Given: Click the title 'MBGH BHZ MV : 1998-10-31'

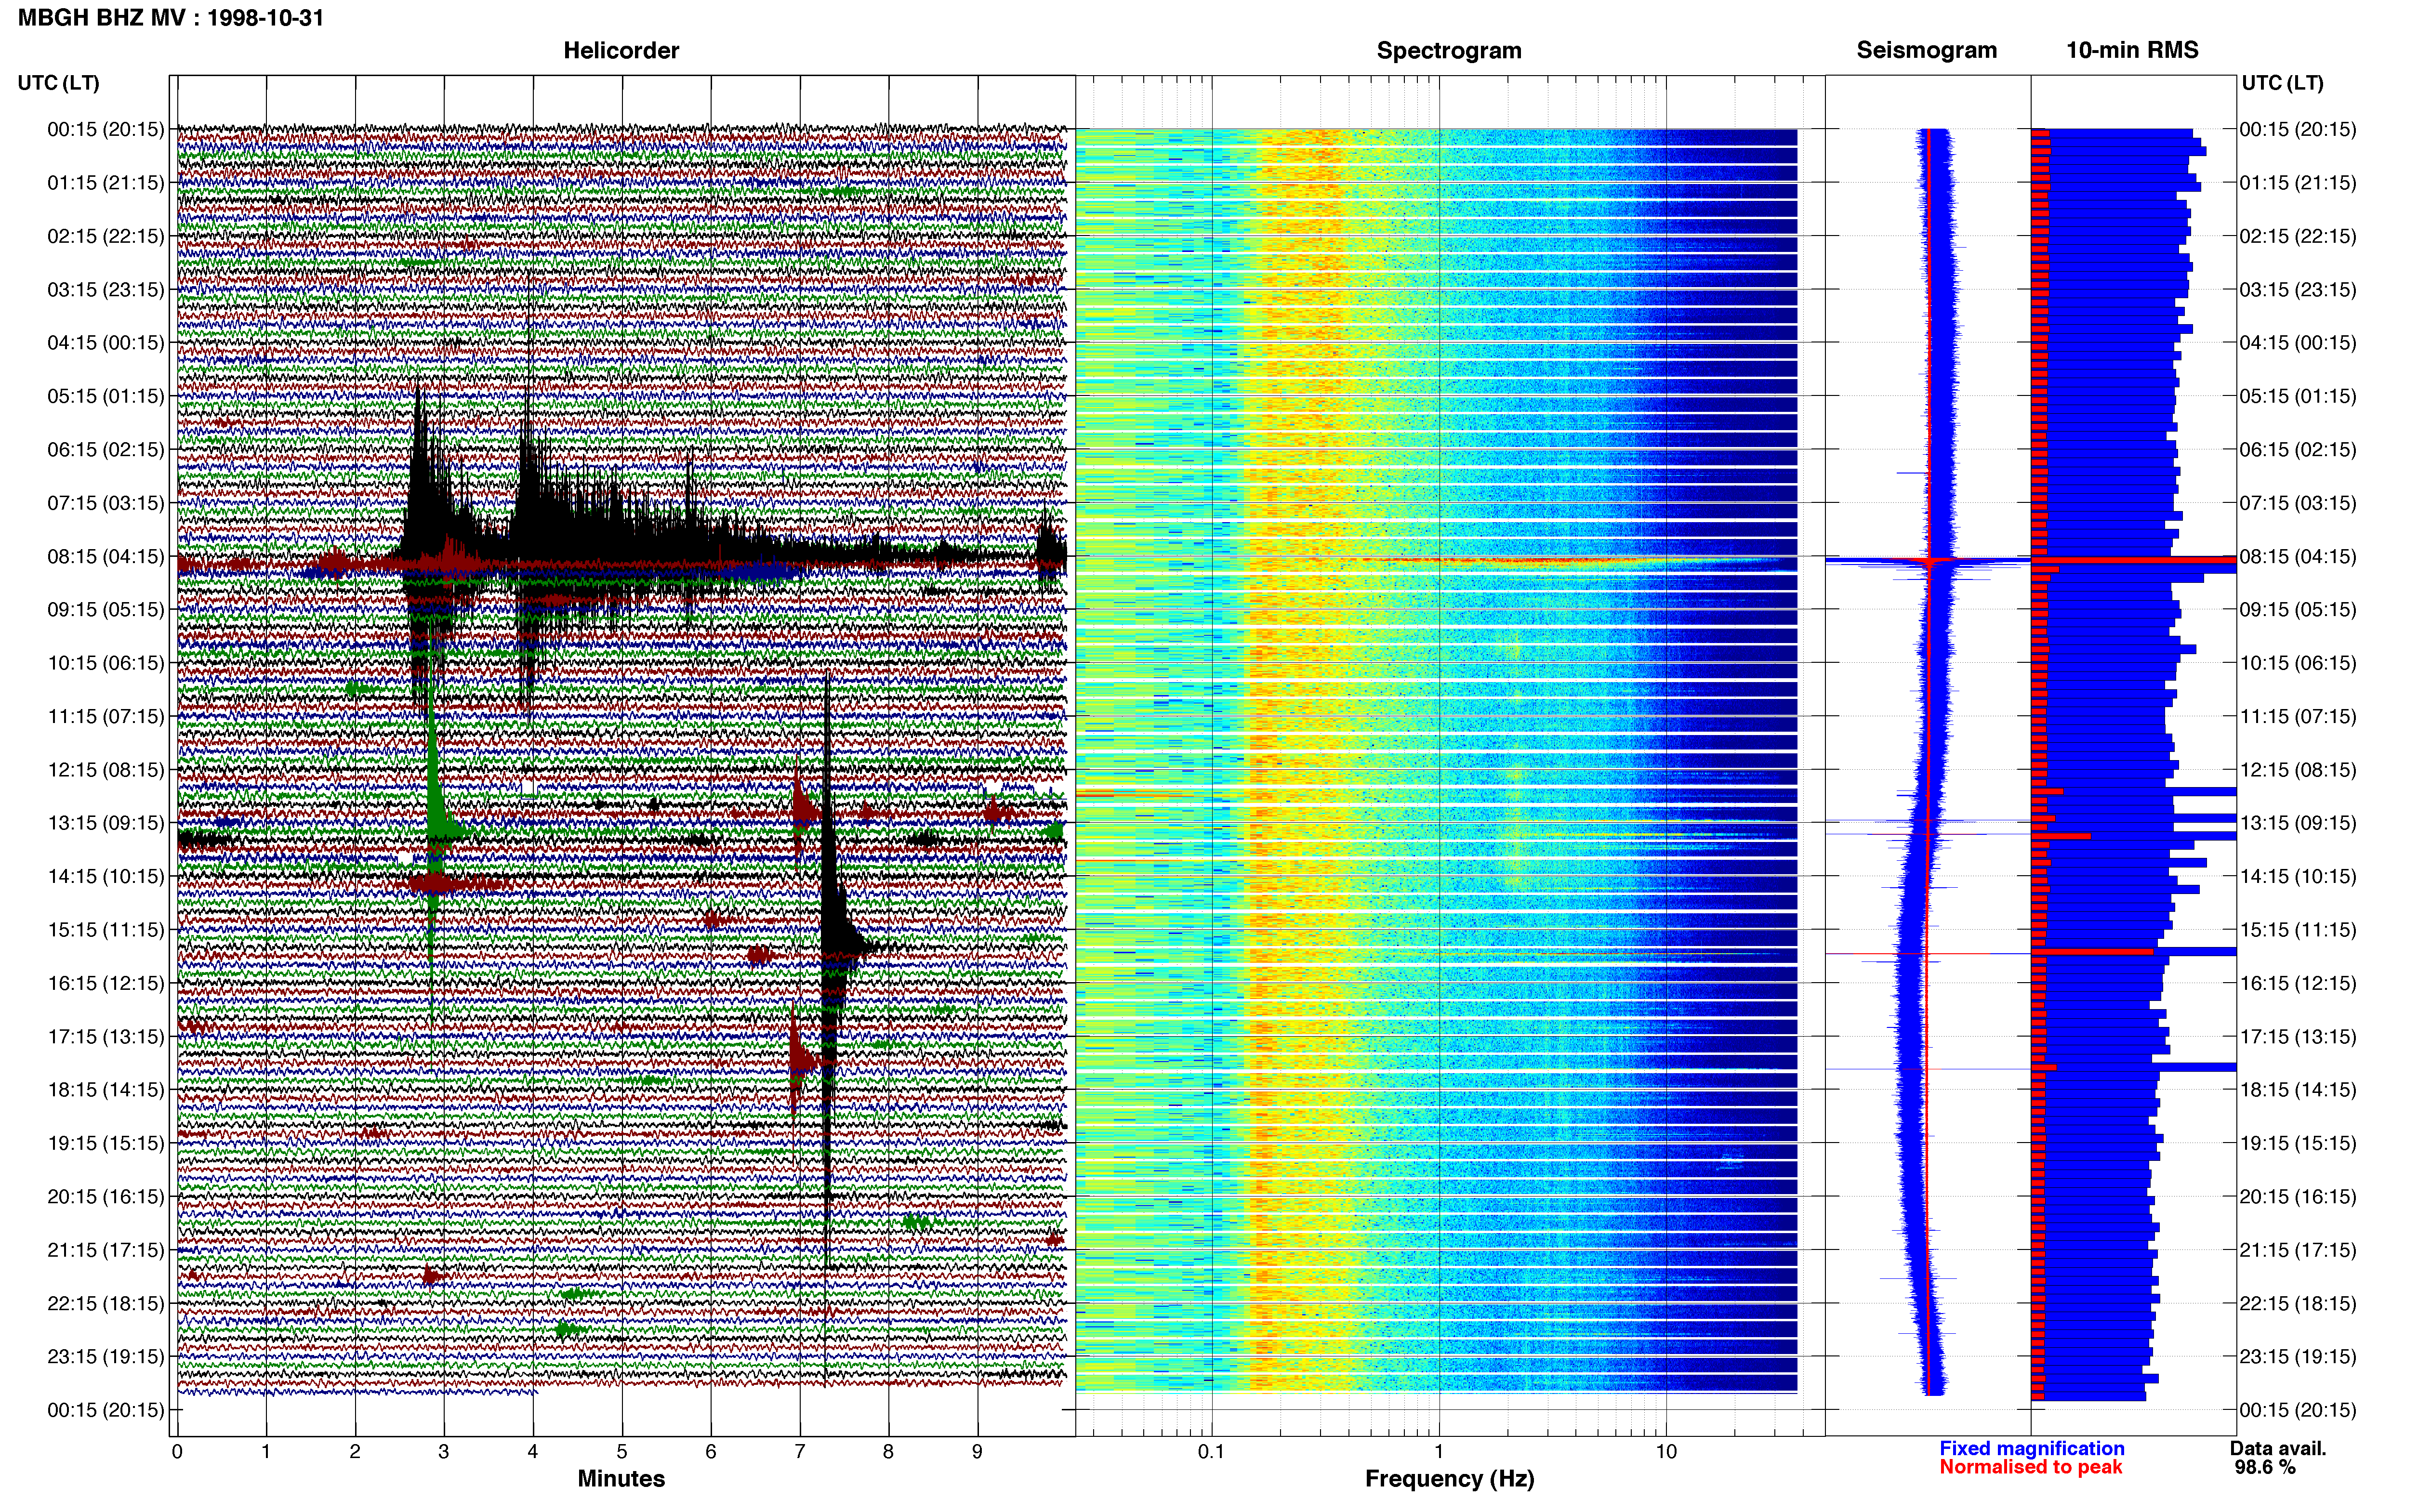Looking at the screenshot, I should click(x=171, y=18).
